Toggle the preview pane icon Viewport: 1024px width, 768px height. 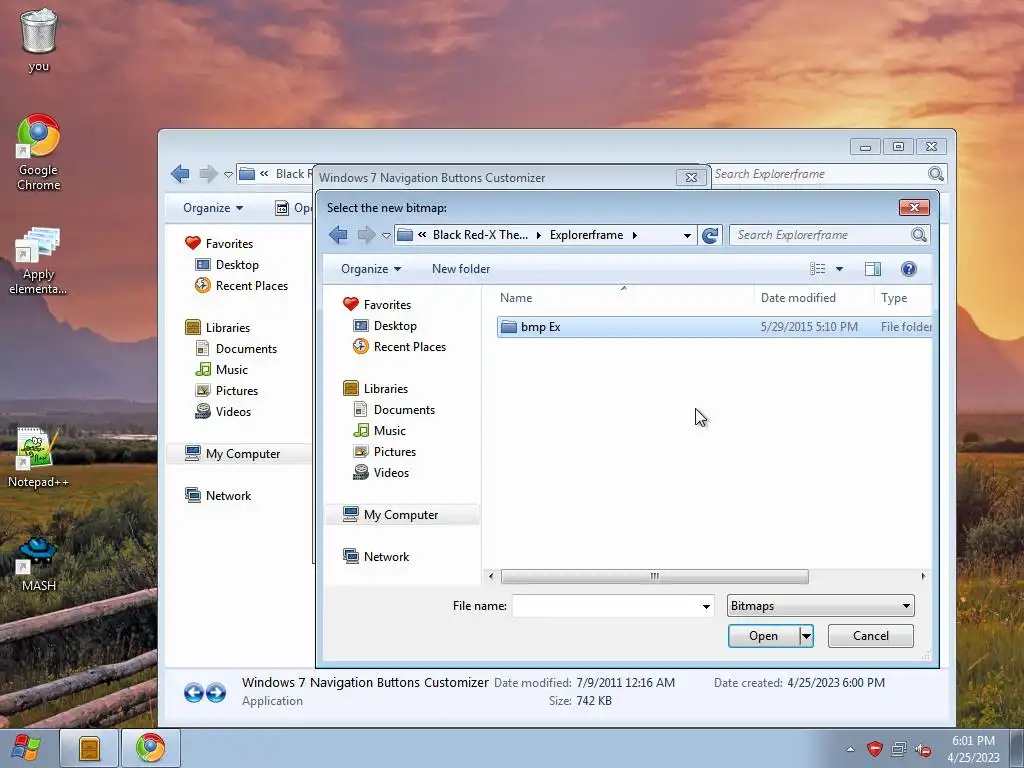(x=872, y=268)
